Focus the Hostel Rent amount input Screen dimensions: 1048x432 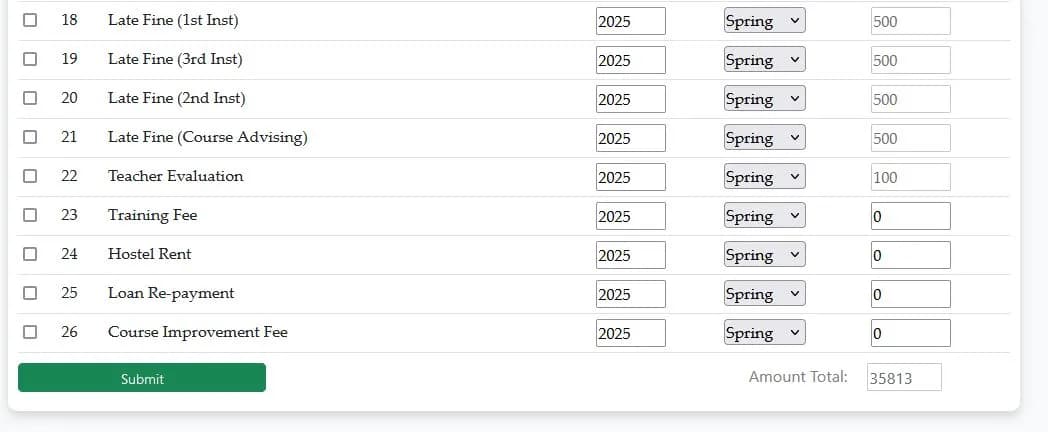pyautogui.click(x=910, y=255)
